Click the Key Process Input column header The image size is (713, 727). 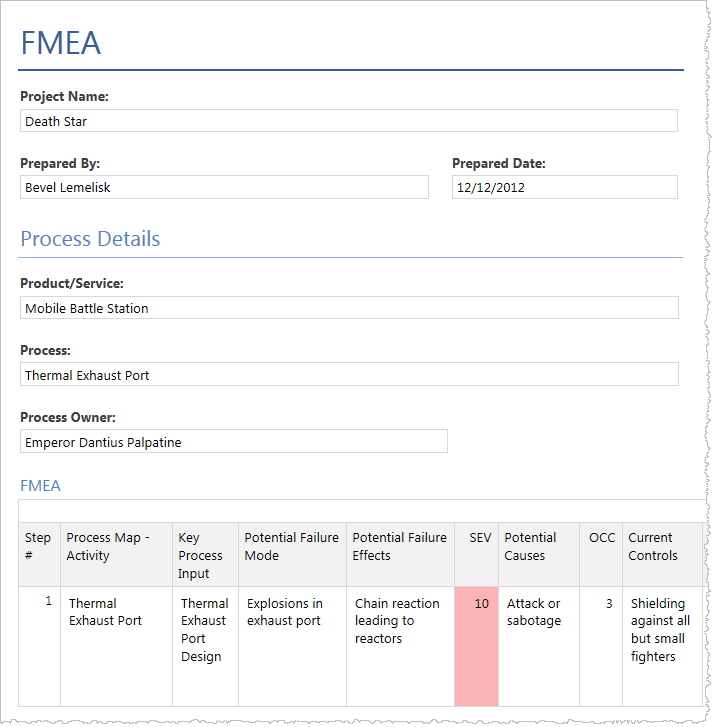click(x=205, y=555)
